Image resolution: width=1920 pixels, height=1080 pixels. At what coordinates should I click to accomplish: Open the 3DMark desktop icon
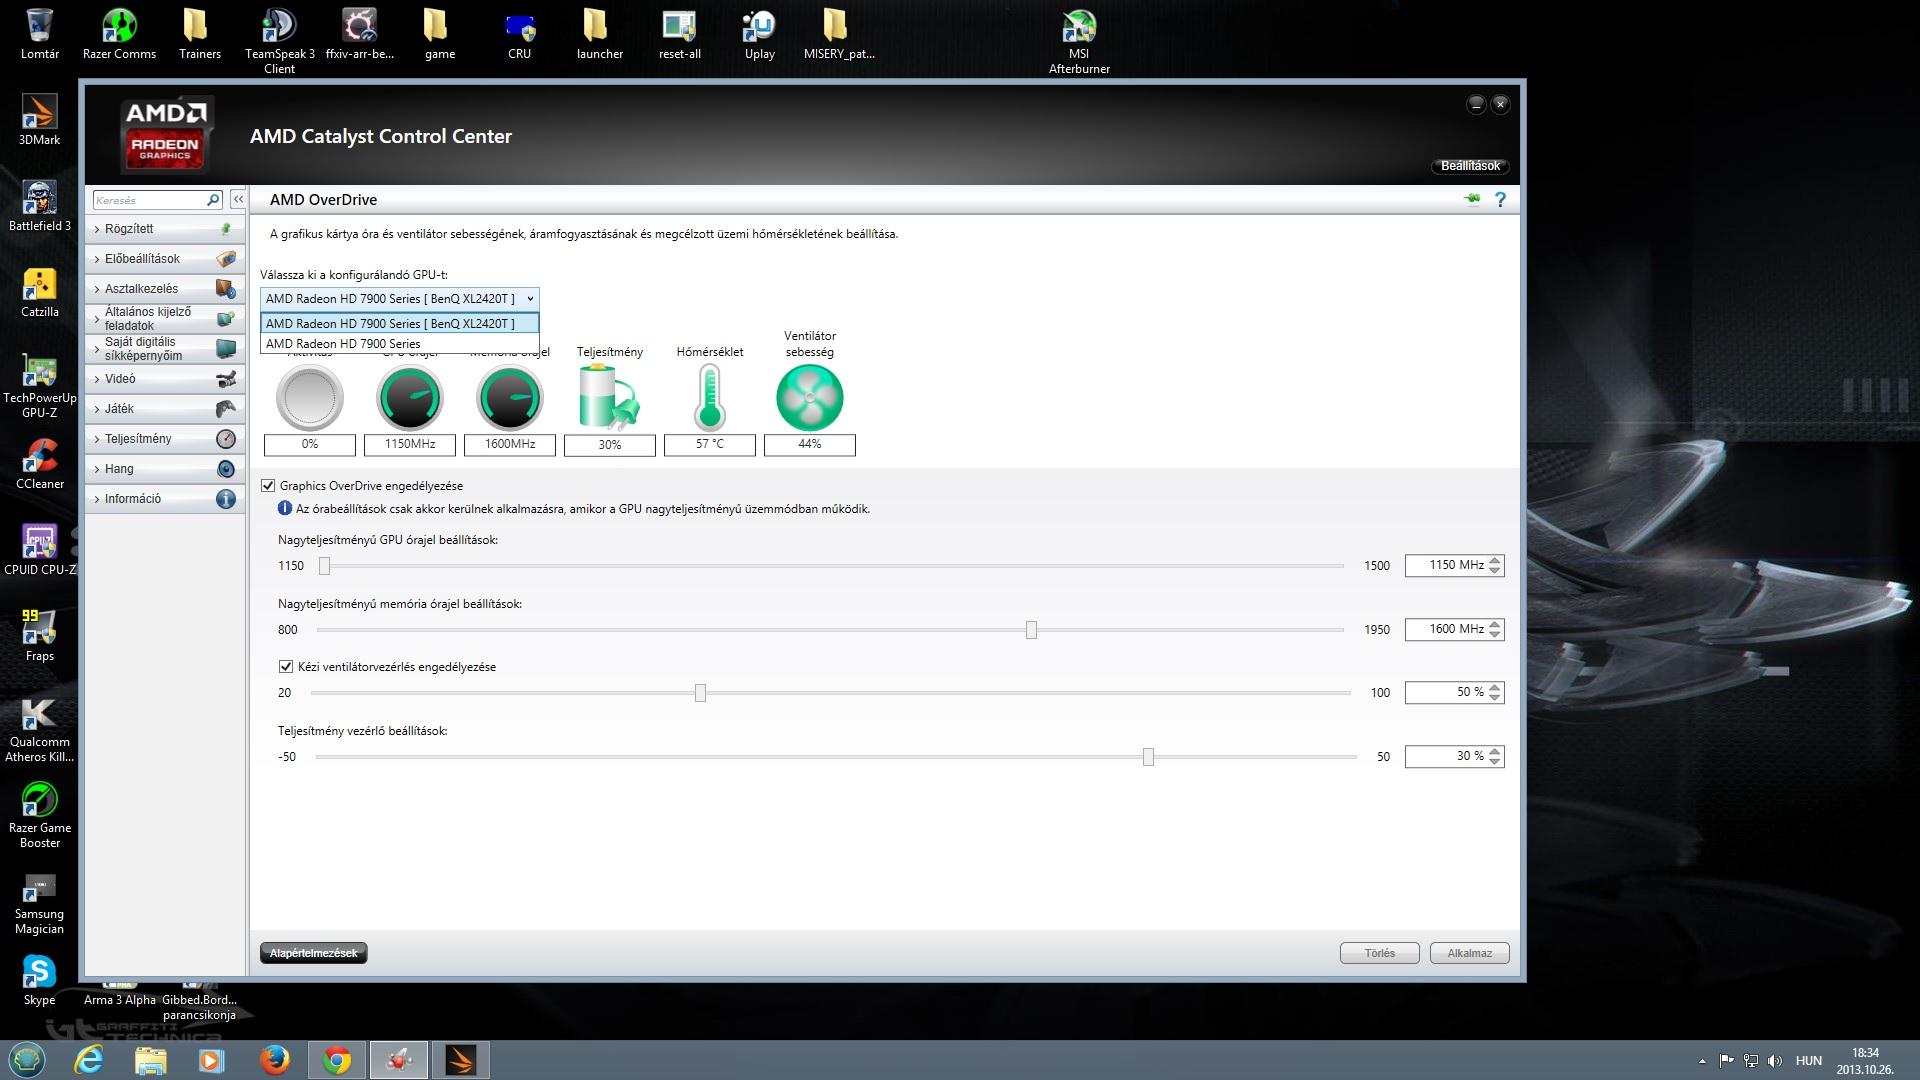point(40,119)
